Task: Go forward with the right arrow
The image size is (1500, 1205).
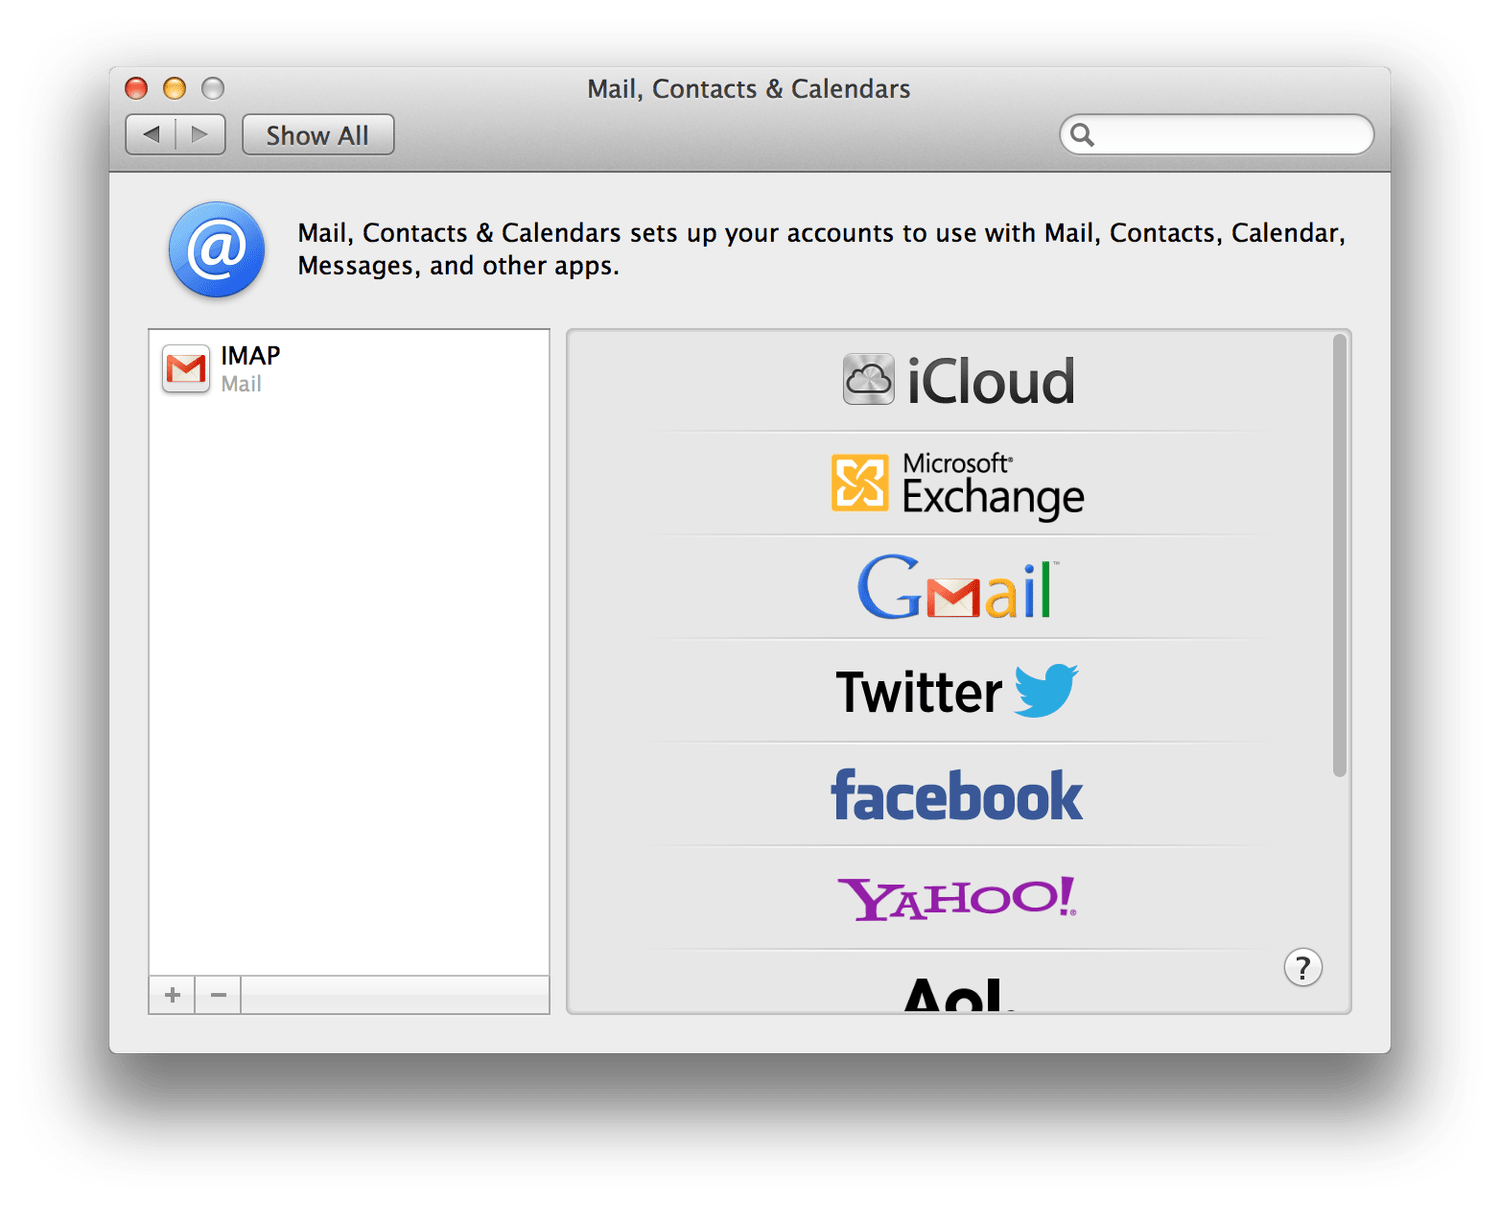Action: [x=200, y=134]
